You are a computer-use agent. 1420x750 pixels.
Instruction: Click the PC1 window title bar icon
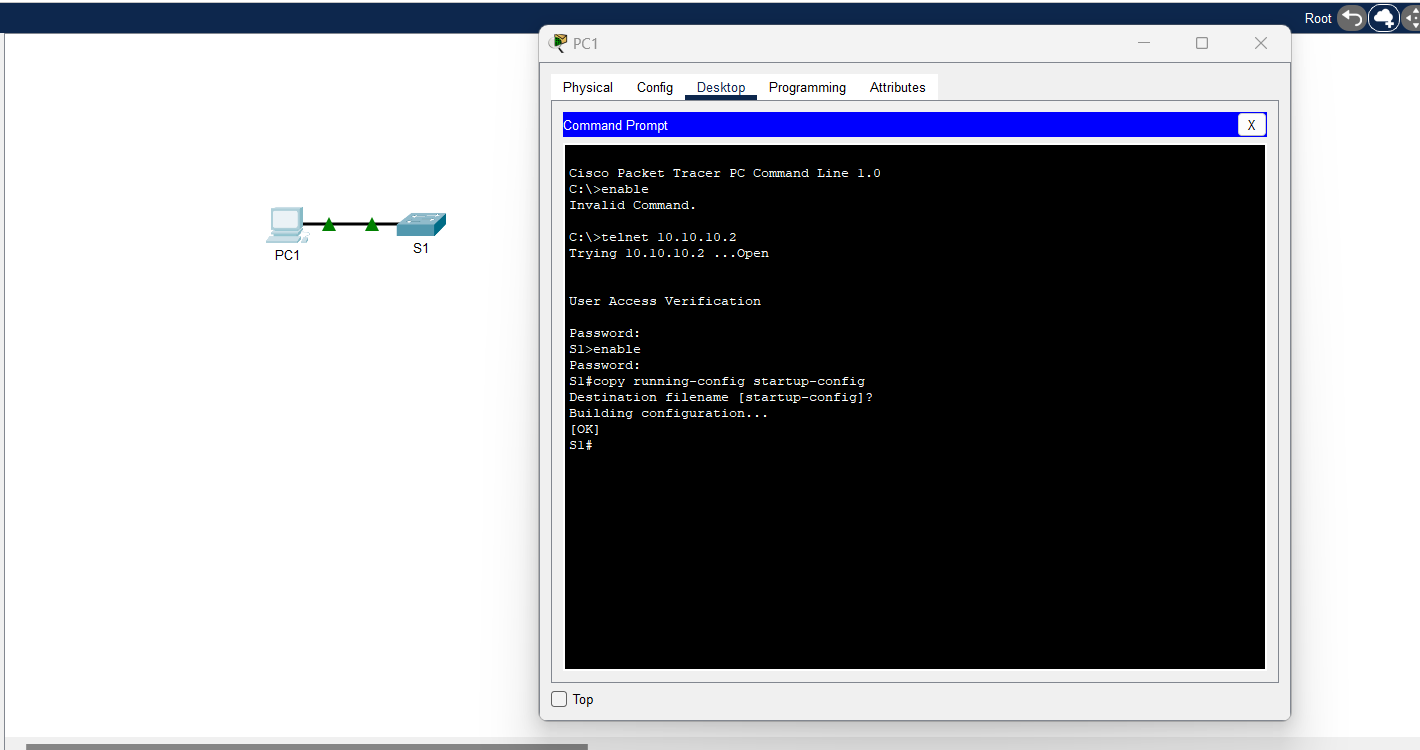click(x=558, y=43)
